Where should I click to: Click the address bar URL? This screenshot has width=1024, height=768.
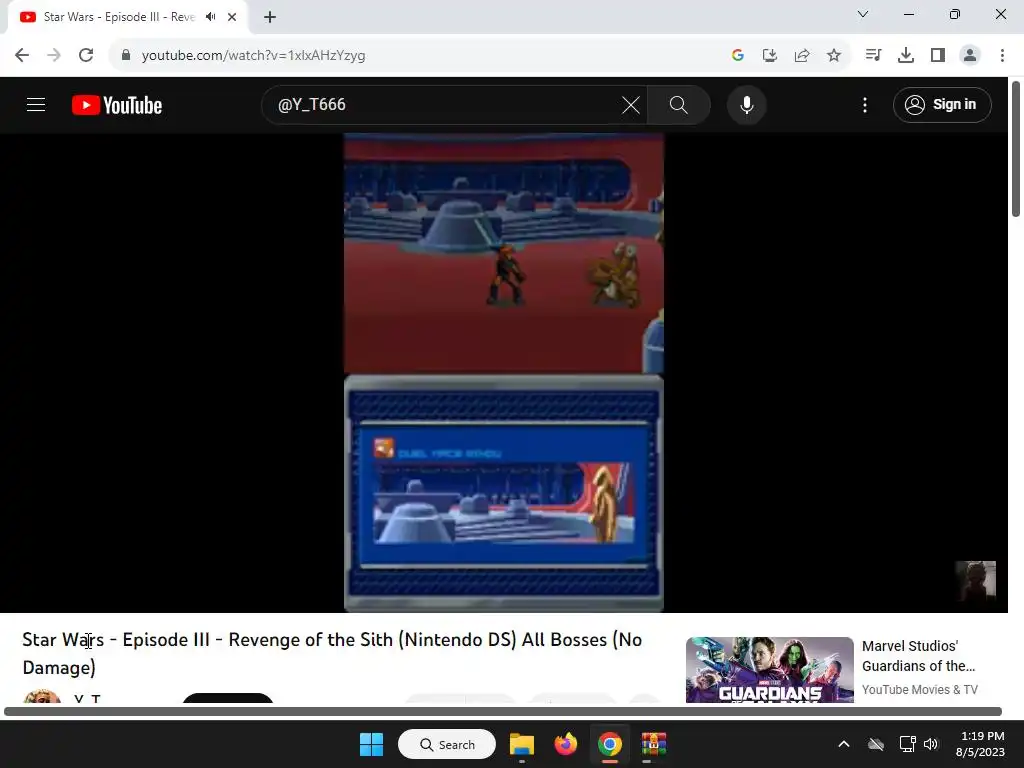[x=253, y=56]
